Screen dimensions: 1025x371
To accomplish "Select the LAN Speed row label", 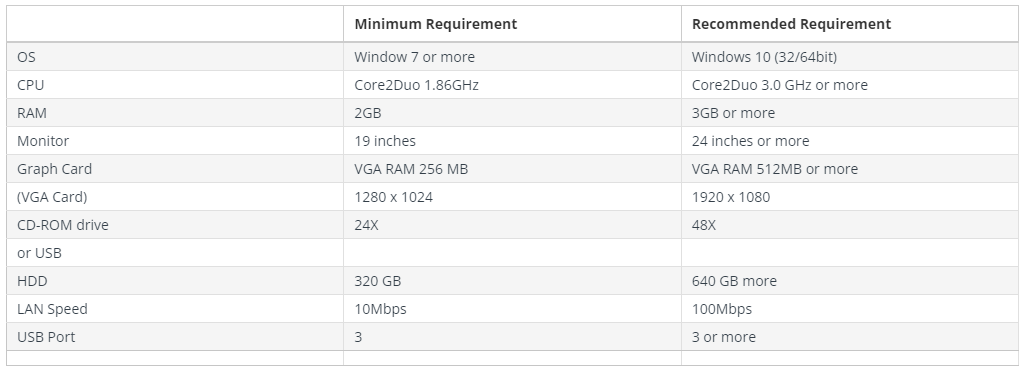I will point(52,309).
